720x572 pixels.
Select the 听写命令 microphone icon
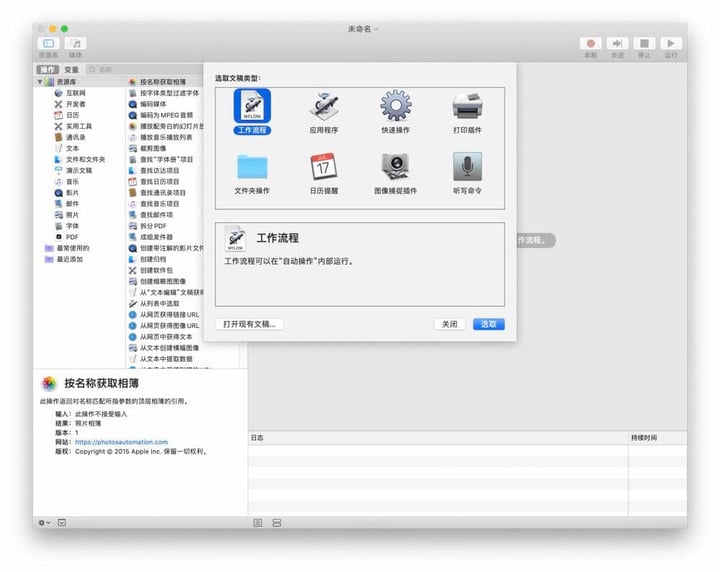(x=467, y=167)
